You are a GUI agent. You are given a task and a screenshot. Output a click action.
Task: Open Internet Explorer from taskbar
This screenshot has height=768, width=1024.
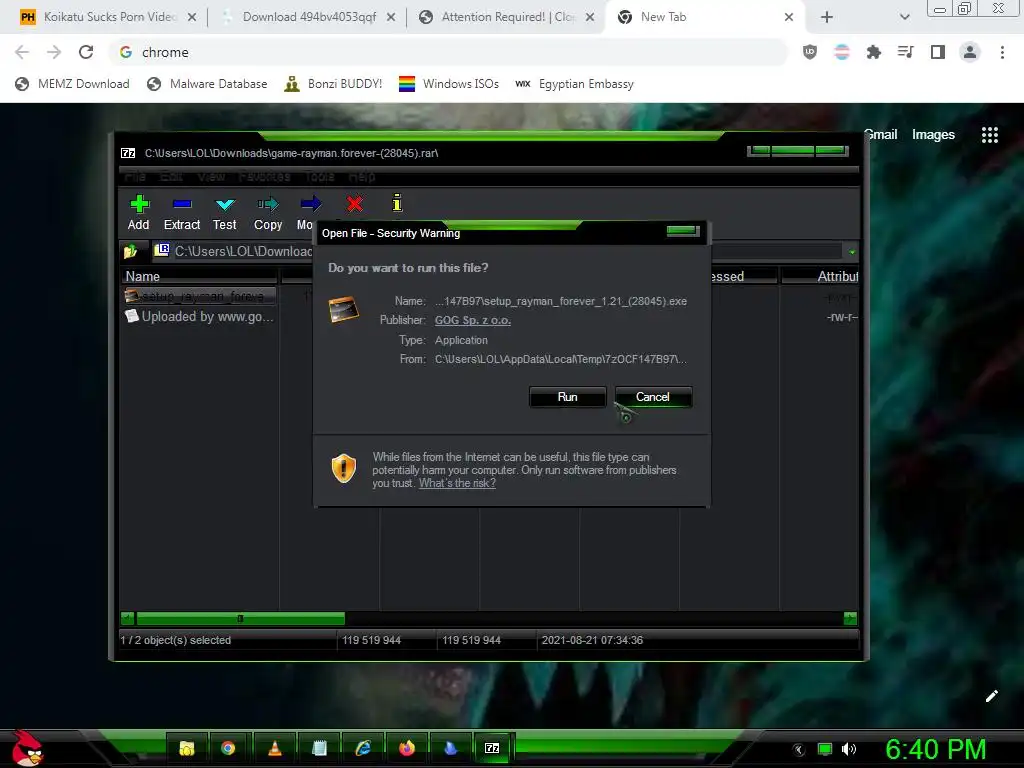[362, 748]
